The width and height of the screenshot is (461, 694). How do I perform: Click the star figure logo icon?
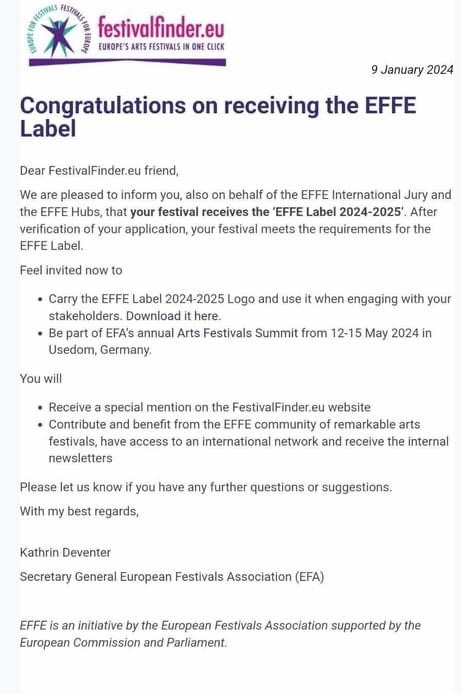[59, 33]
